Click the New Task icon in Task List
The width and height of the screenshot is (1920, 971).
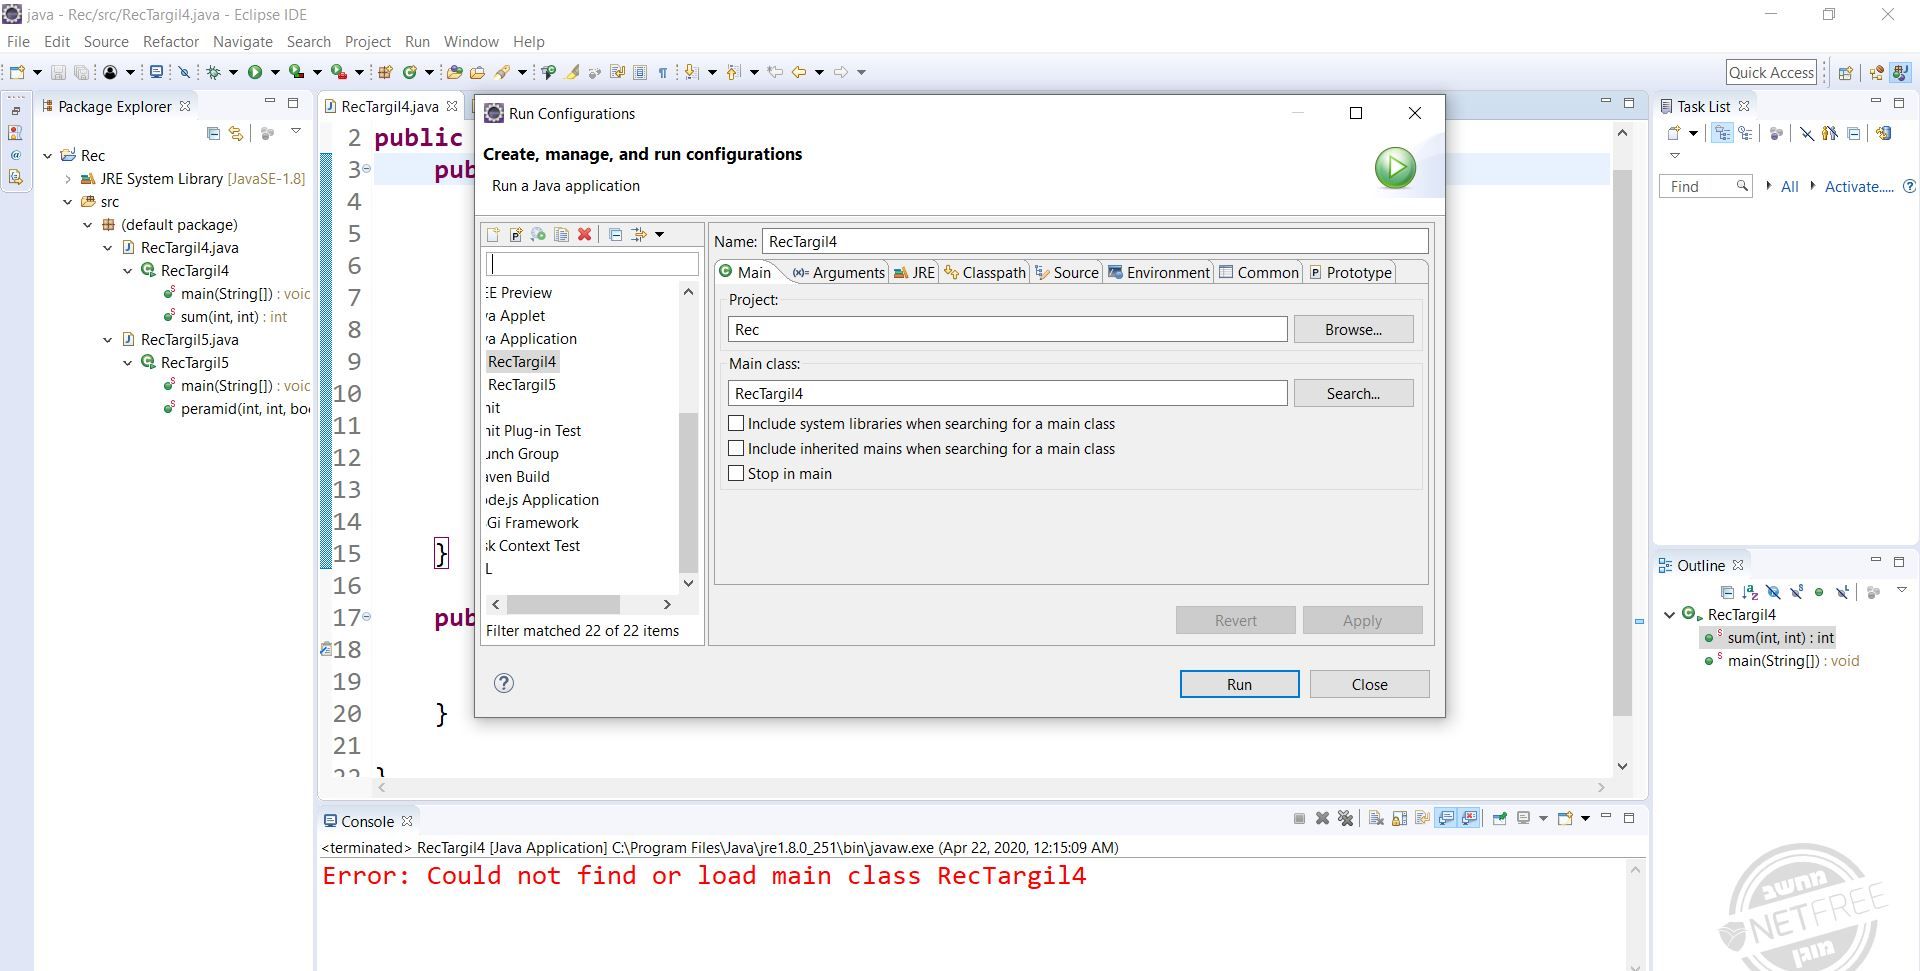click(1674, 133)
